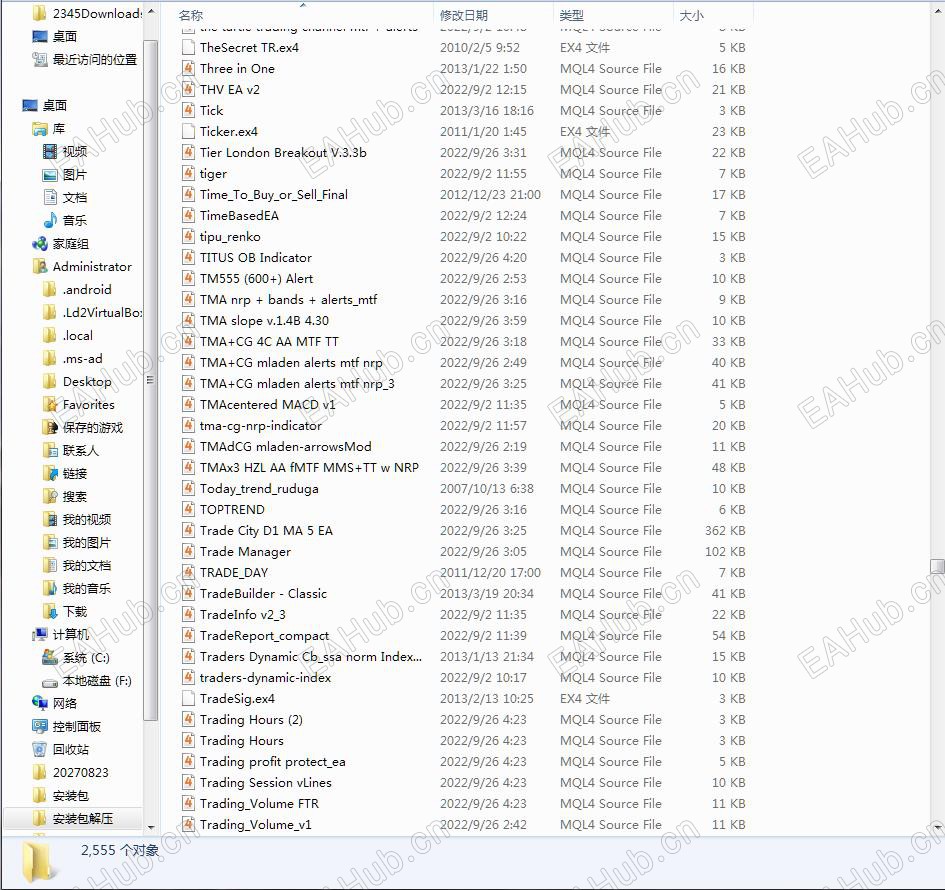Select the Today_trend_ruduga file
Viewport: 945px width, 890px height.
[x=259, y=488]
